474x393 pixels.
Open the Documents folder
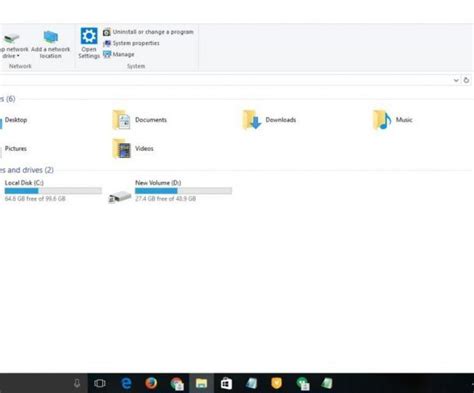point(140,120)
